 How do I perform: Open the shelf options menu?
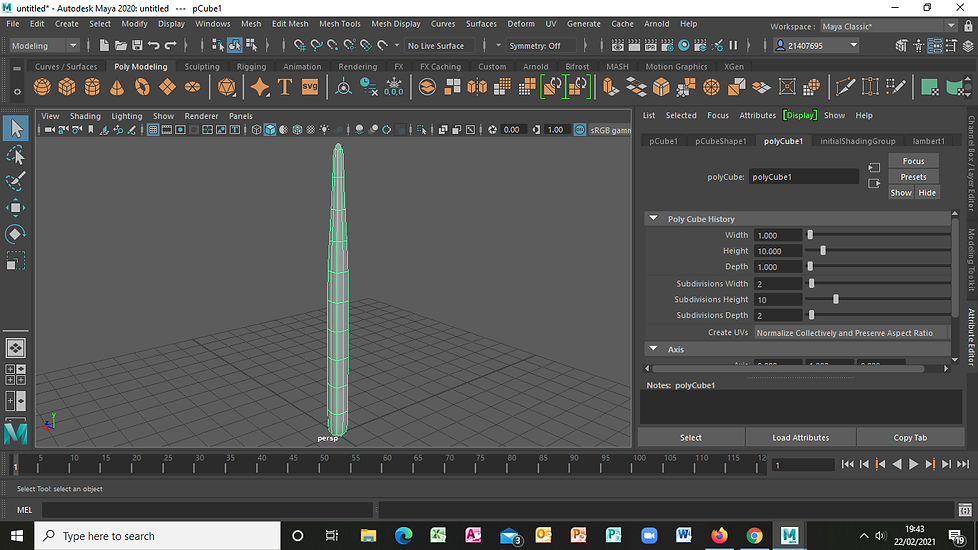pos(17,92)
